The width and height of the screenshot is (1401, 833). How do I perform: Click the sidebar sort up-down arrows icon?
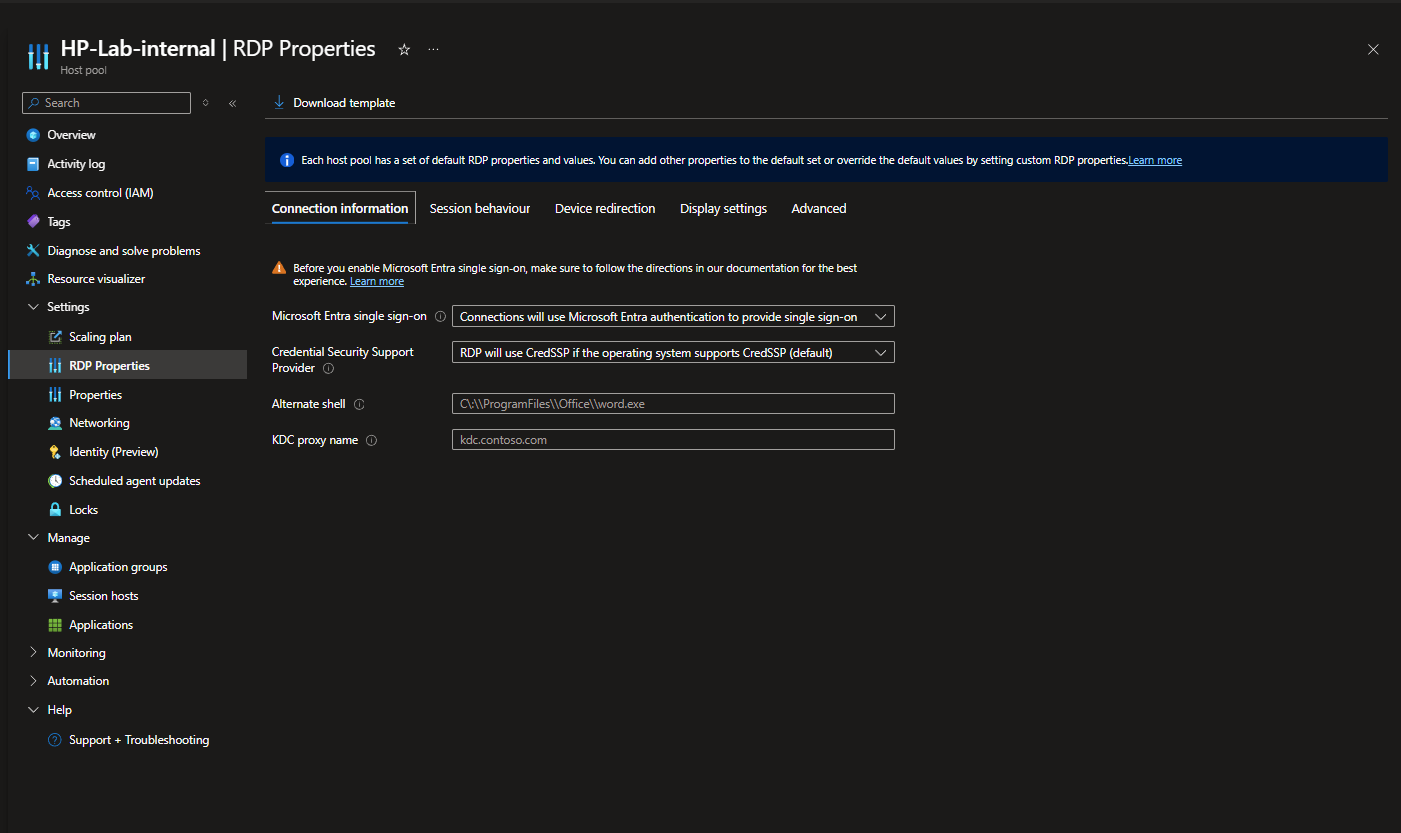[206, 103]
